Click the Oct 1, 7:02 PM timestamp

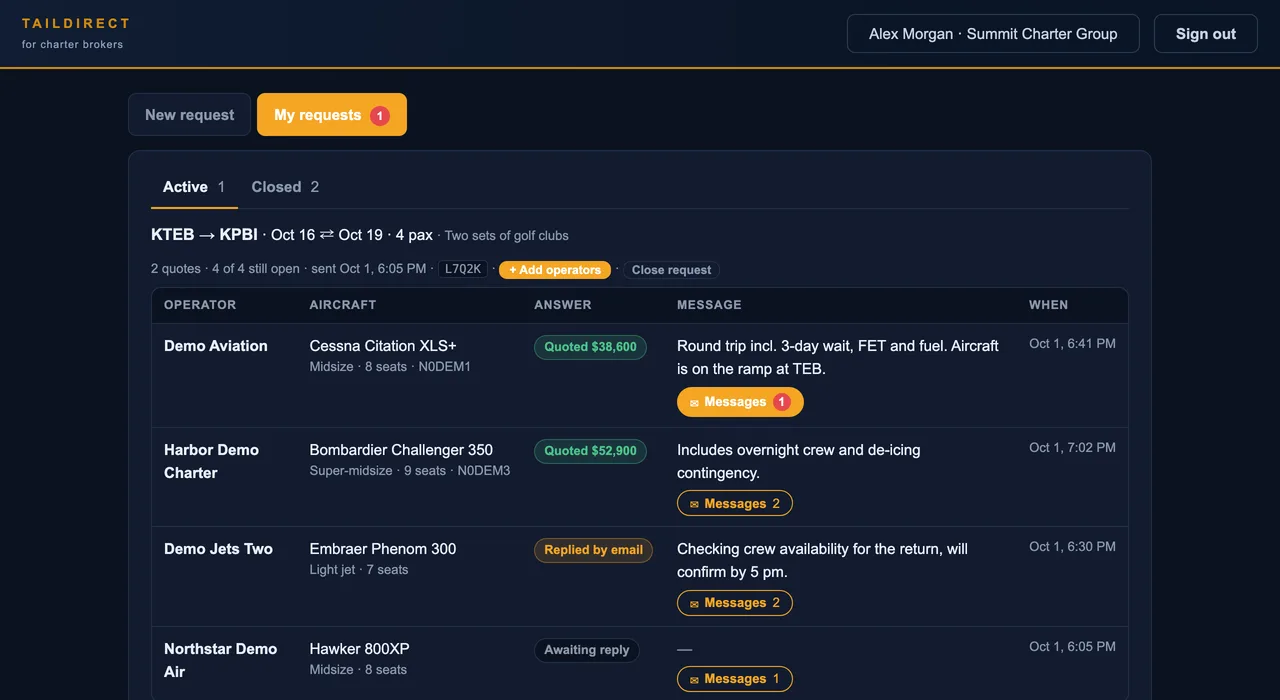[1072, 448]
